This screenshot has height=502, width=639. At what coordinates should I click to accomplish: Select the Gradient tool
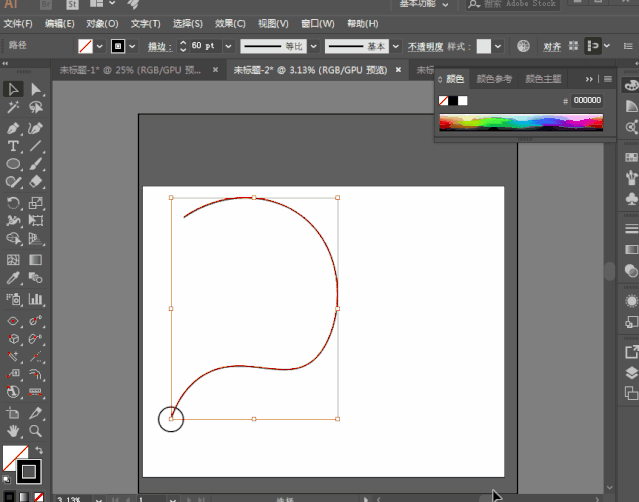36,260
